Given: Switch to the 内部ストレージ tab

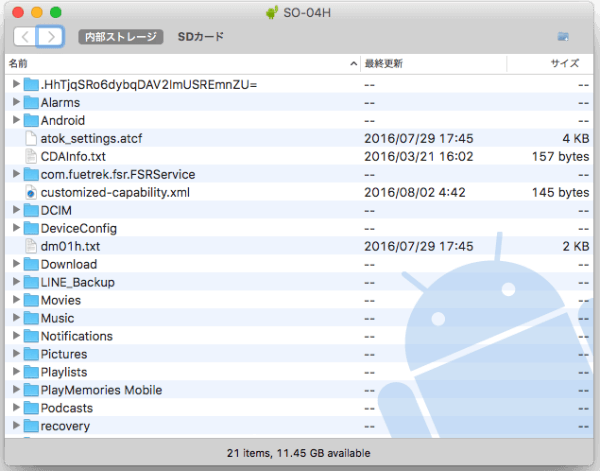Looking at the screenshot, I should (x=121, y=37).
